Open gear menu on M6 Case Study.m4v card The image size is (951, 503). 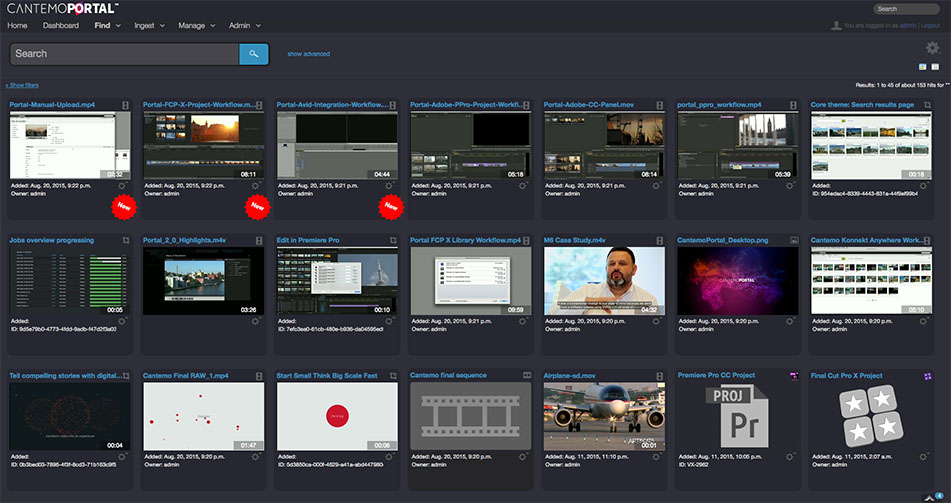pyautogui.click(x=656, y=321)
